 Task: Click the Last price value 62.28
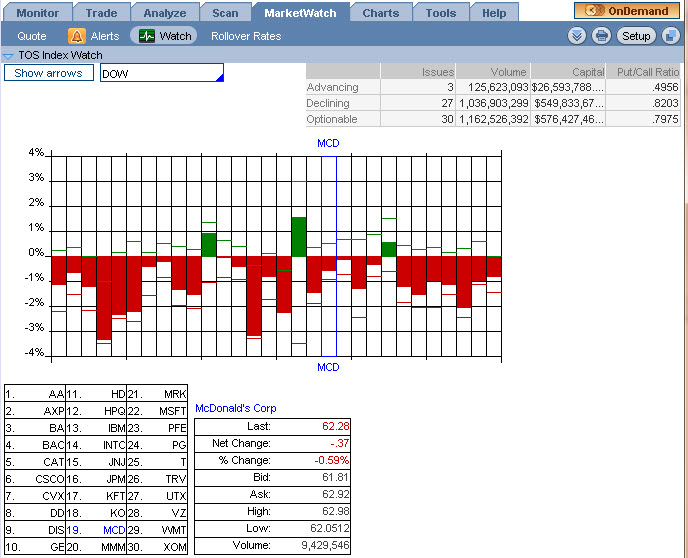click(336, 426)
